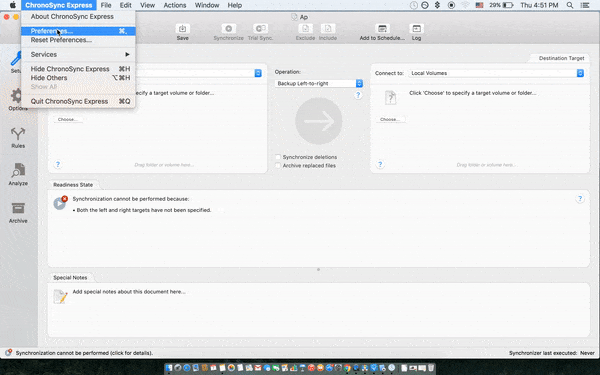Open left target Connect to dropdown arrow
The image size is (600, 375).
pos(258,73)
